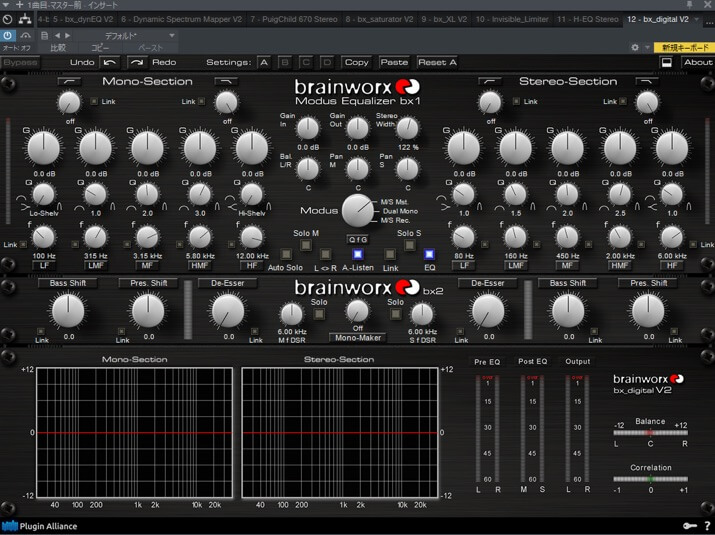Click the Mono-Section EQ graph

click(x=135, y=432)
